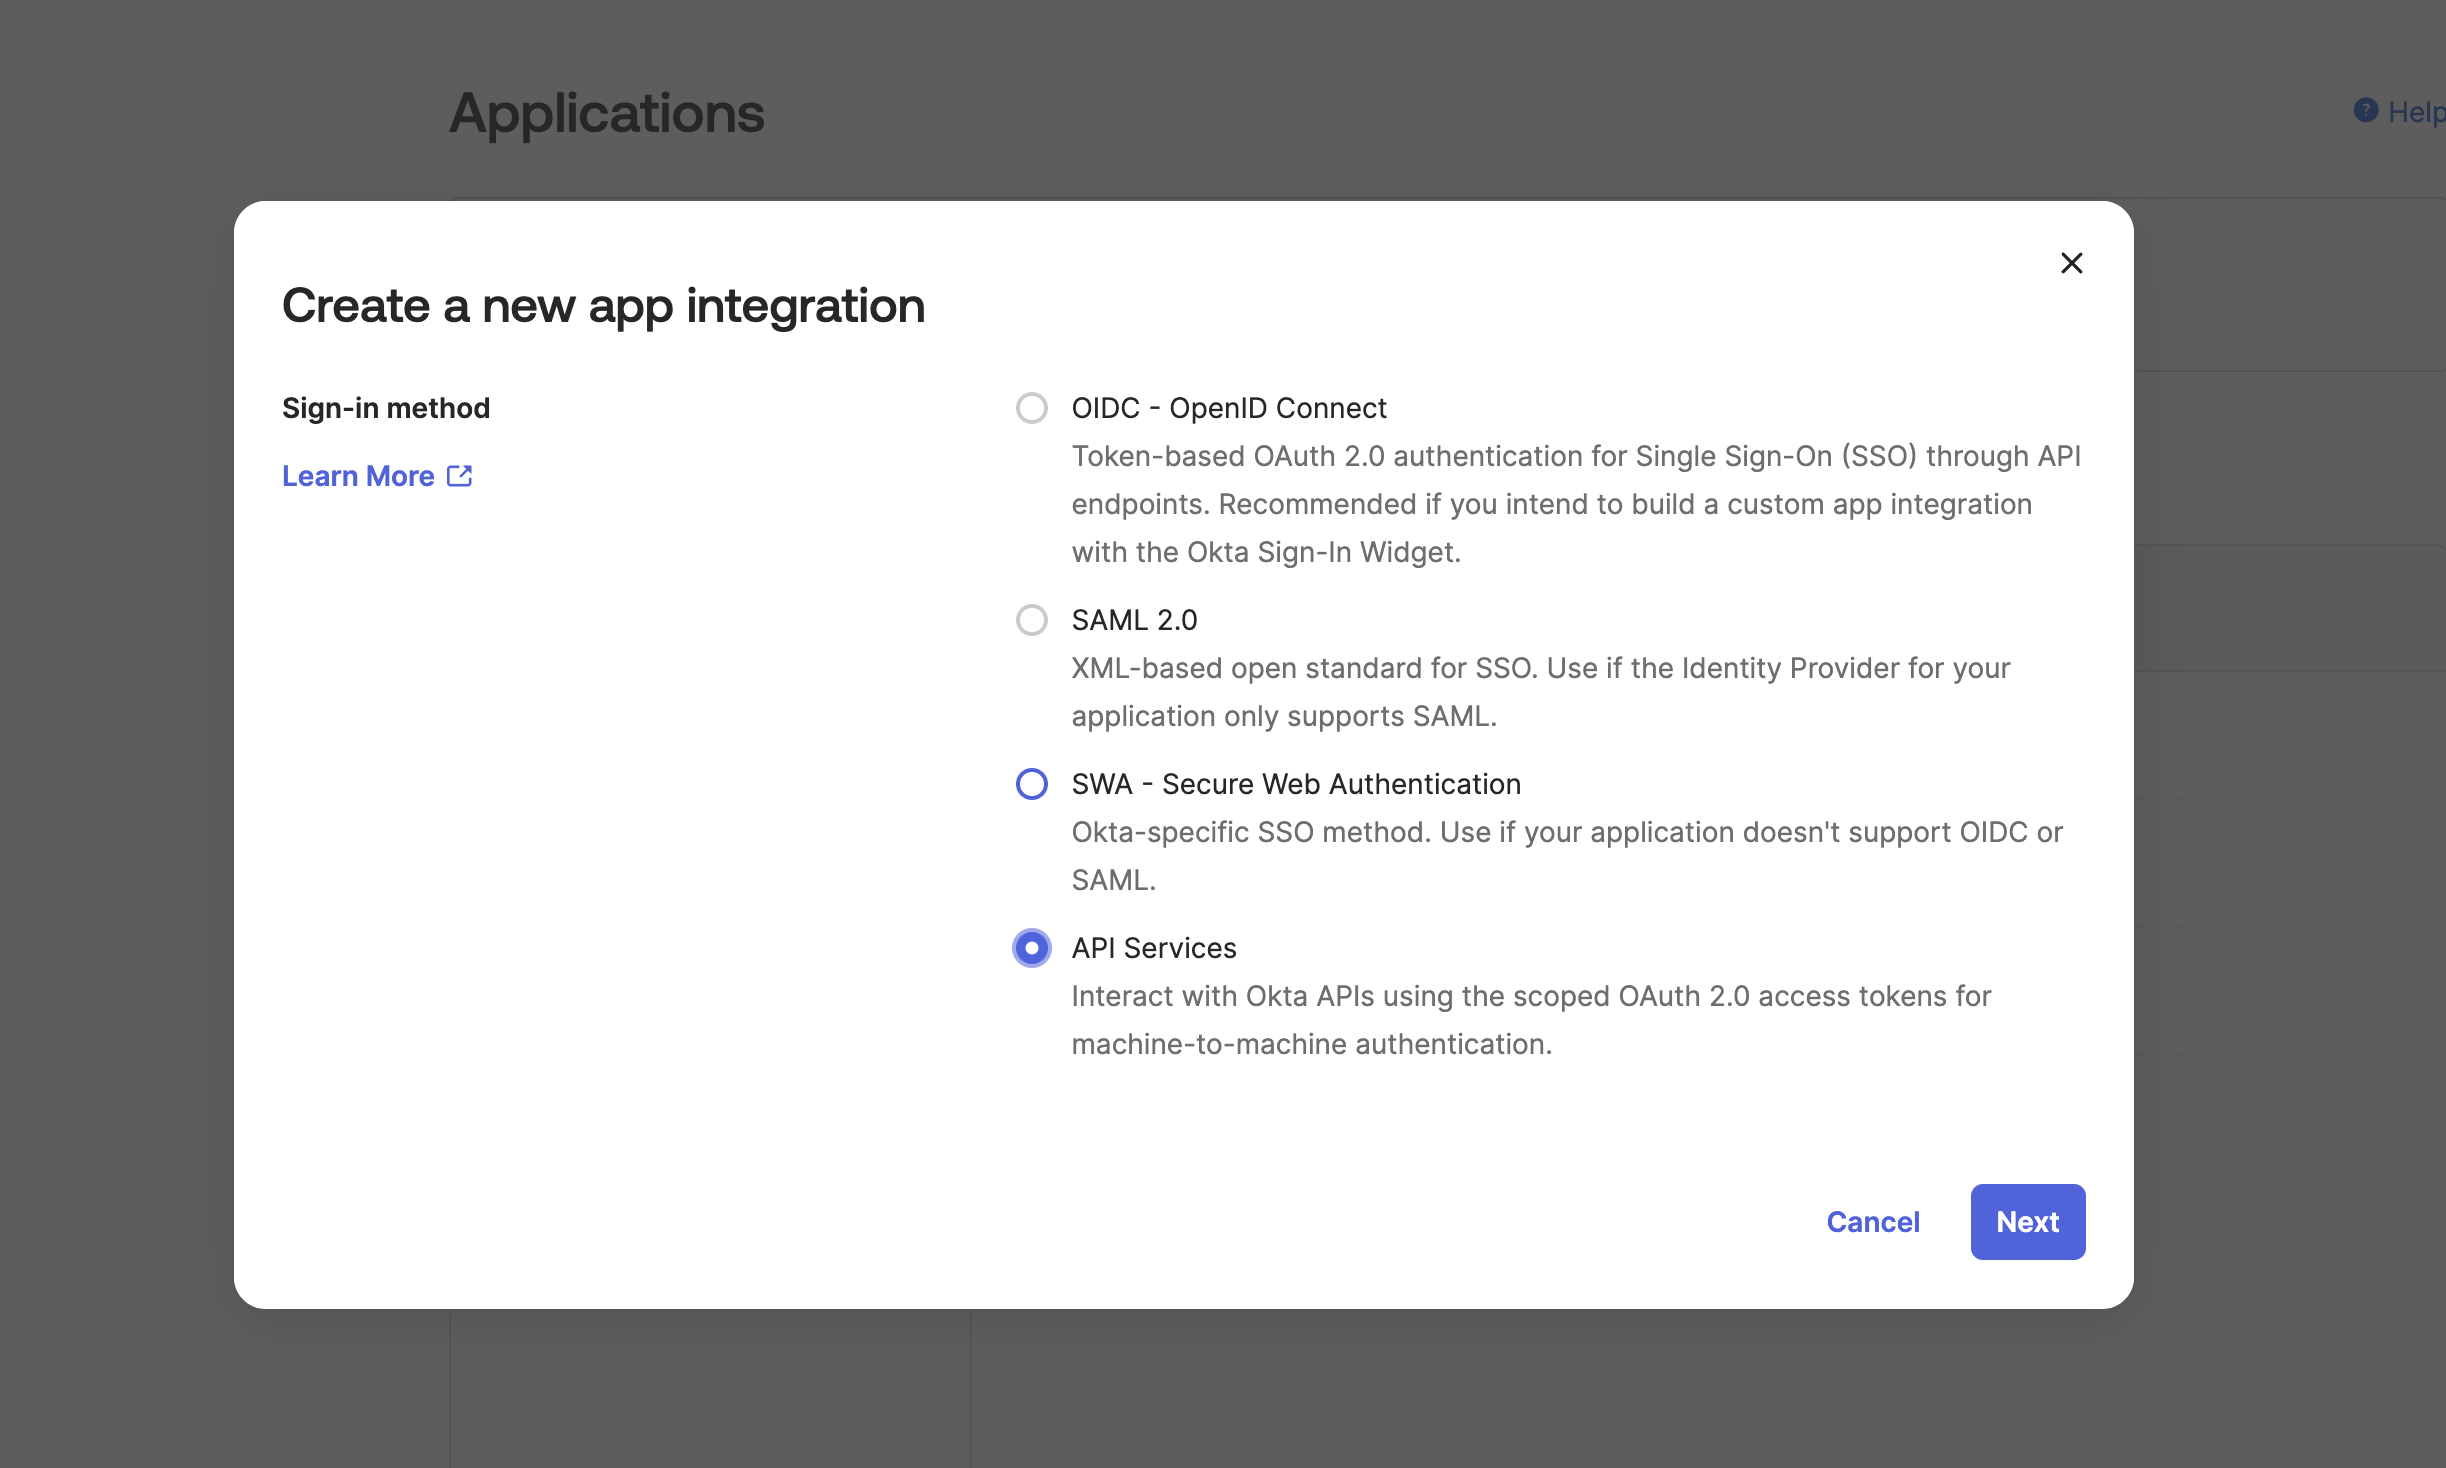Click the Create a new app integration title
Image resolution: width=2446 pixels, height=1468 pixels.
pos(603,306)
